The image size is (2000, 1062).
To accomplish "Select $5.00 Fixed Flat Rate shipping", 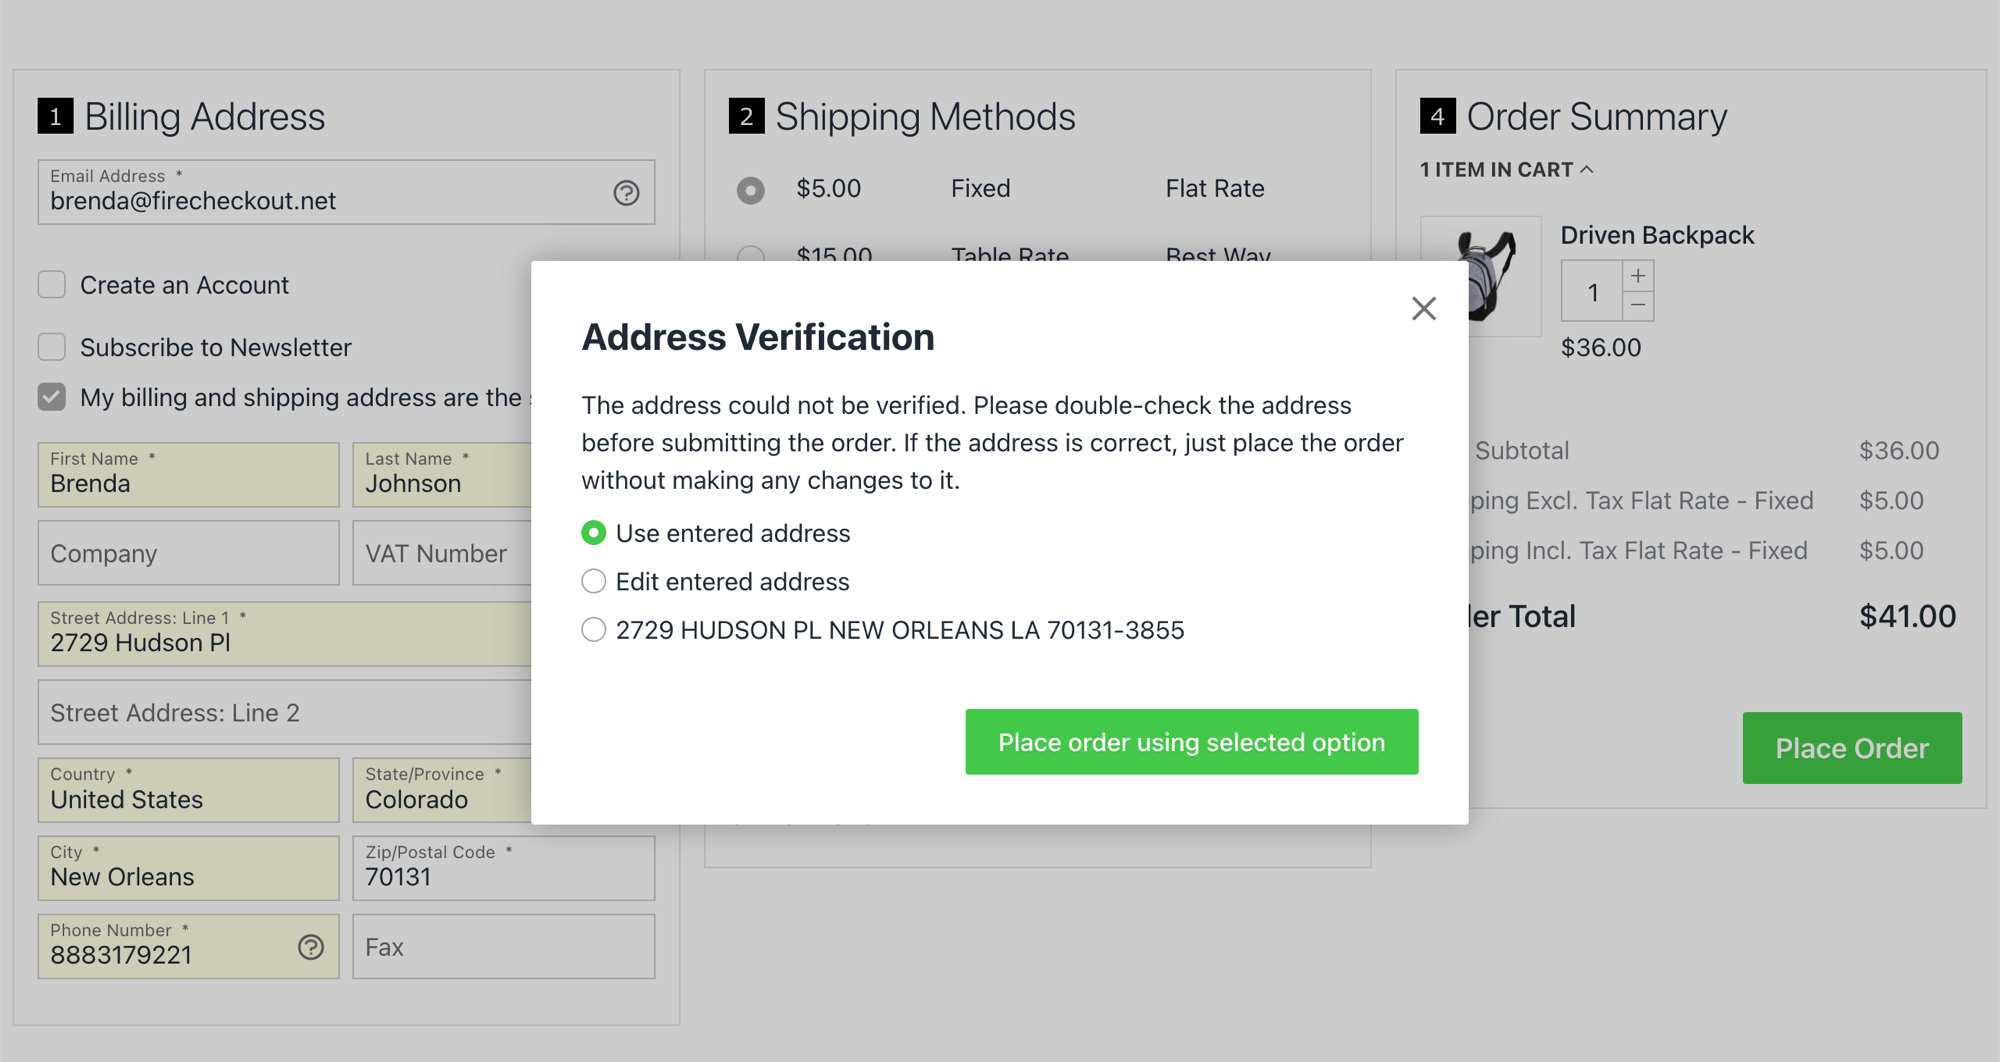I will click(x=751, y=189).
